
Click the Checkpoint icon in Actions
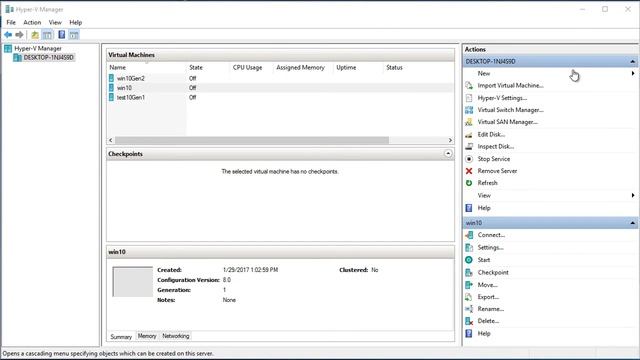pos(469,272)
